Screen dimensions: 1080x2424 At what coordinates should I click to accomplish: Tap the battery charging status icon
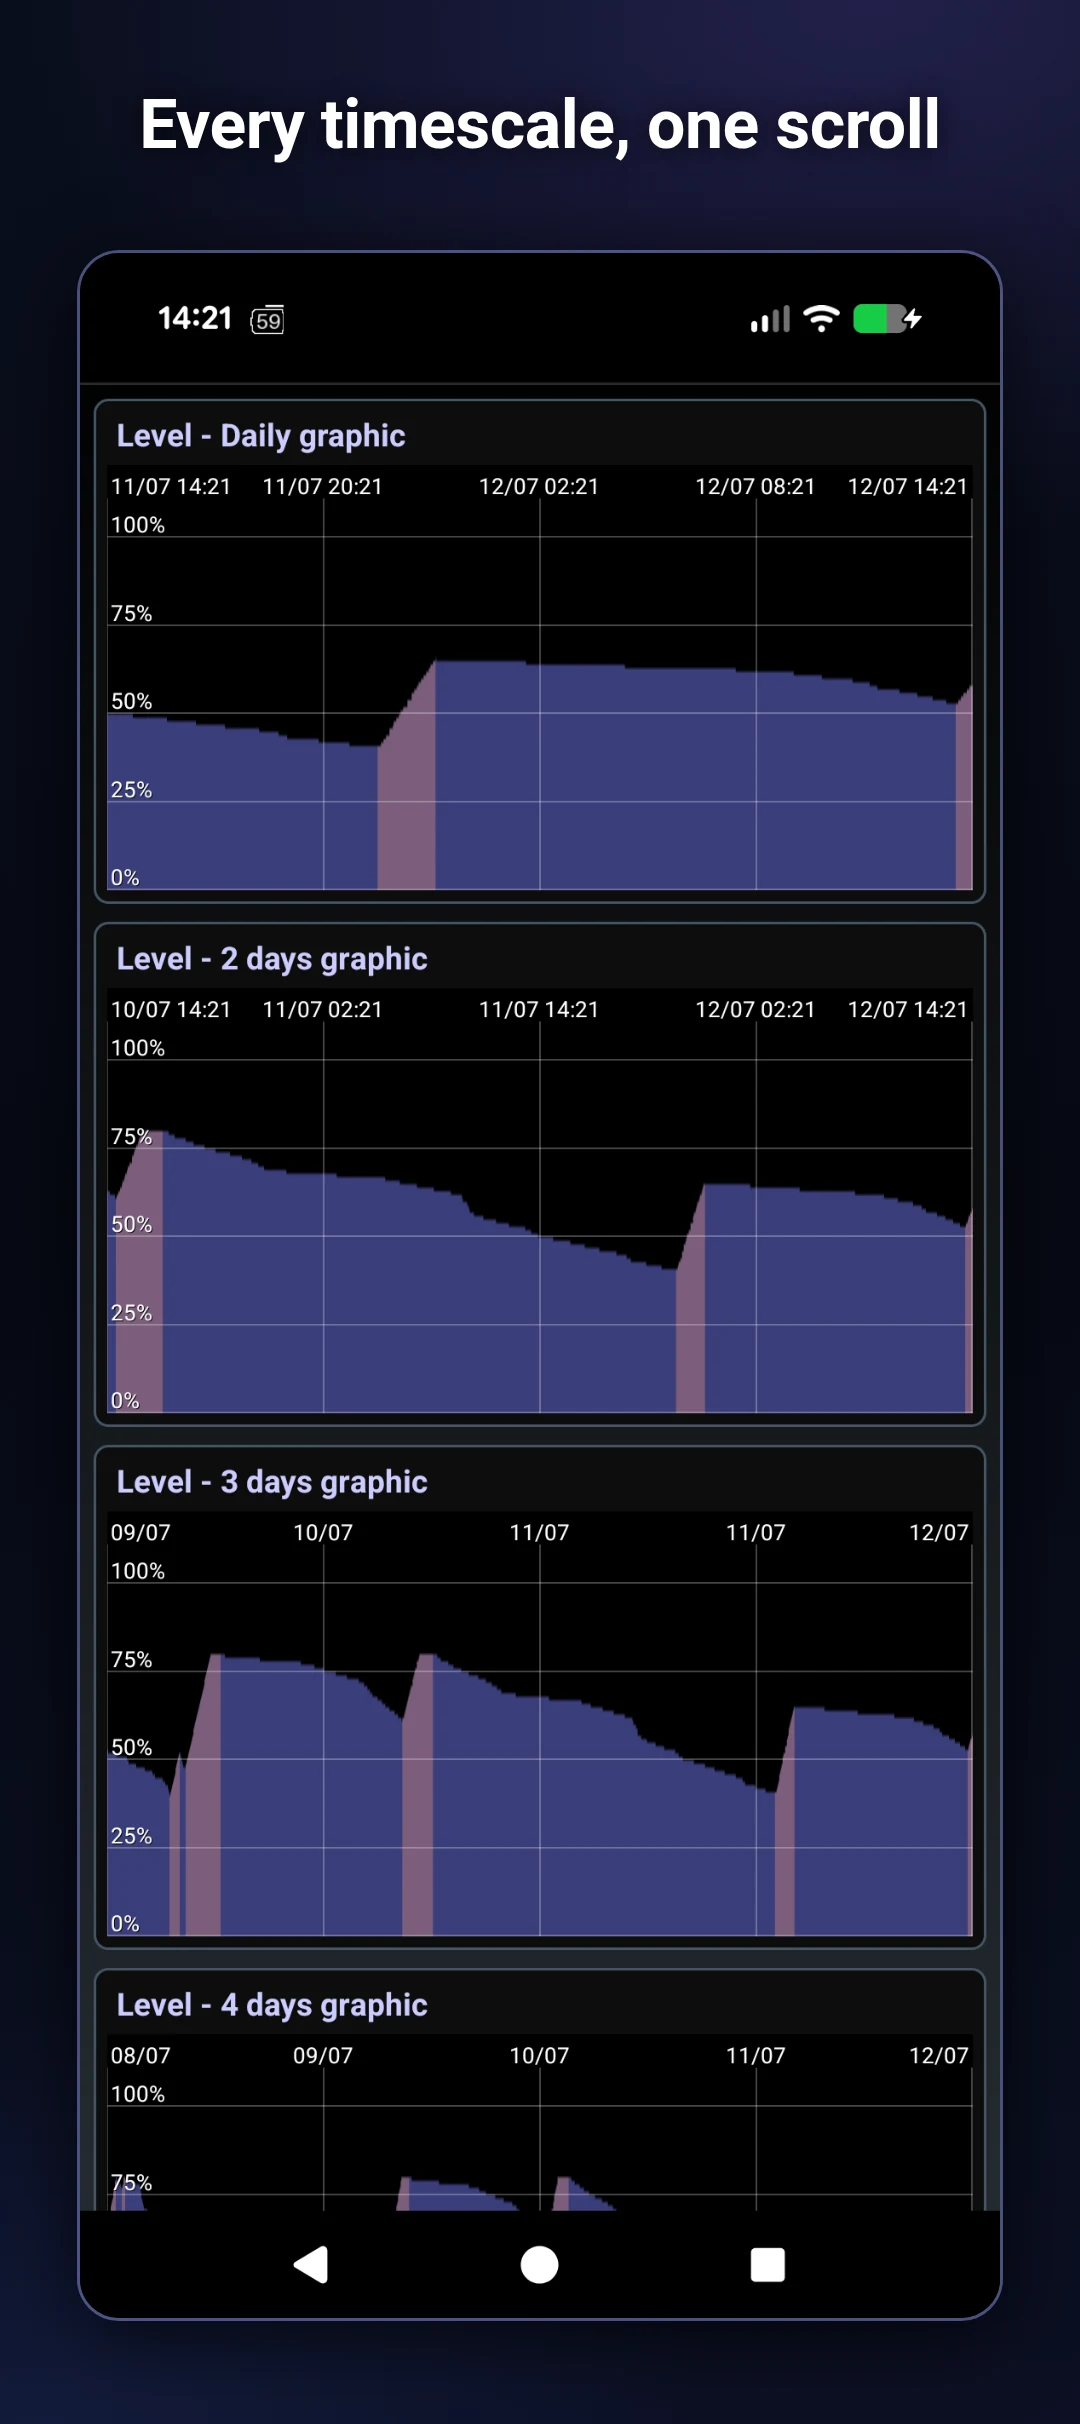click(x=887, y=319)
